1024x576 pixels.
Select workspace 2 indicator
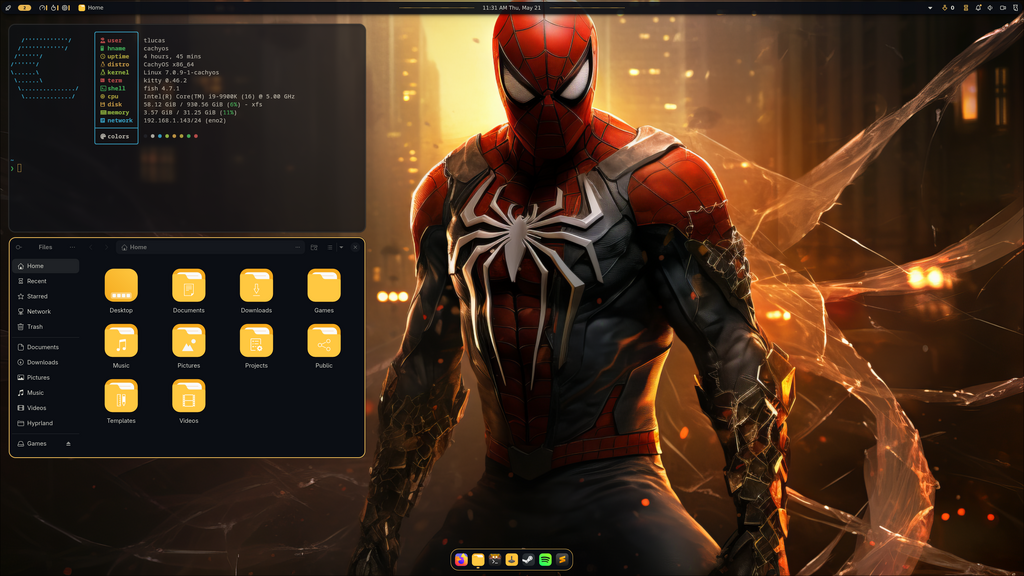pos(25,8)
